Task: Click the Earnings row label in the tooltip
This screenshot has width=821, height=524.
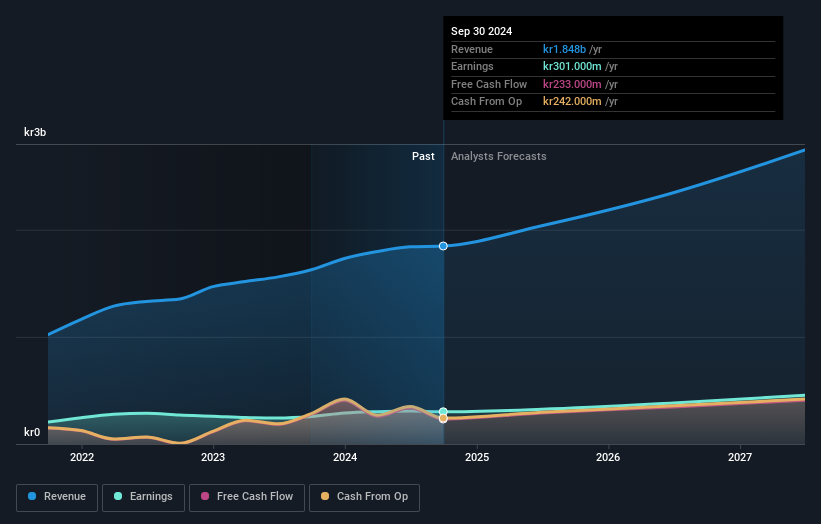Action: [472, 66]
